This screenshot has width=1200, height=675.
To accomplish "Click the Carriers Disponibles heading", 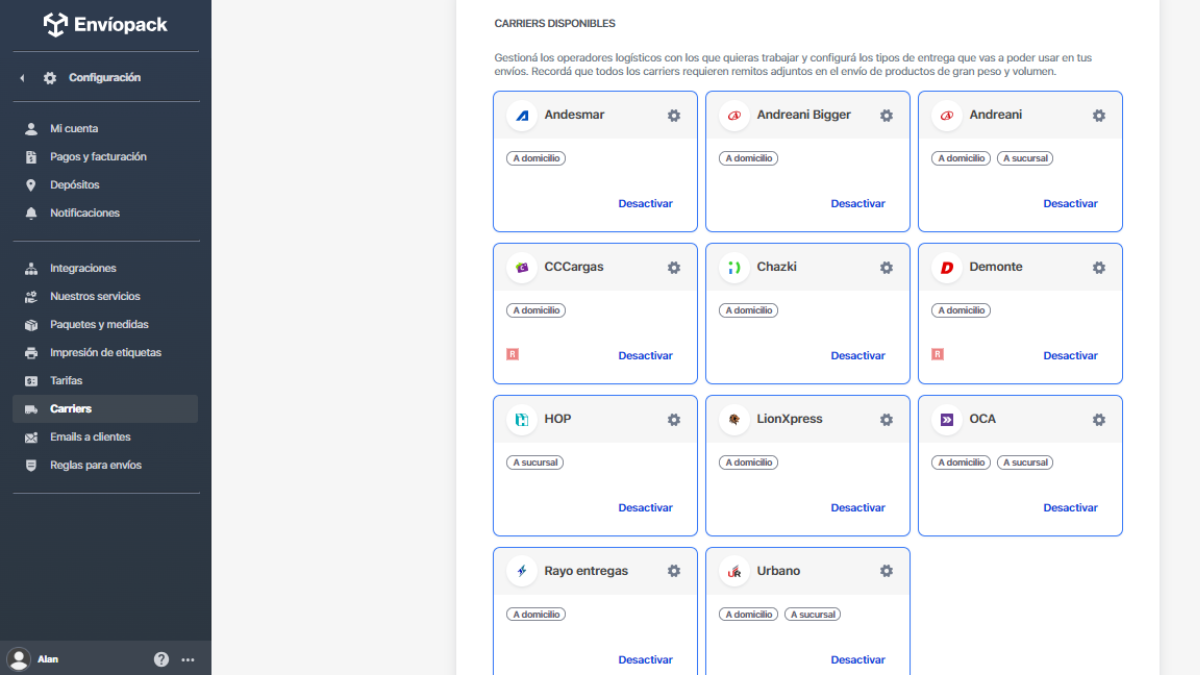I will [555, 23].
